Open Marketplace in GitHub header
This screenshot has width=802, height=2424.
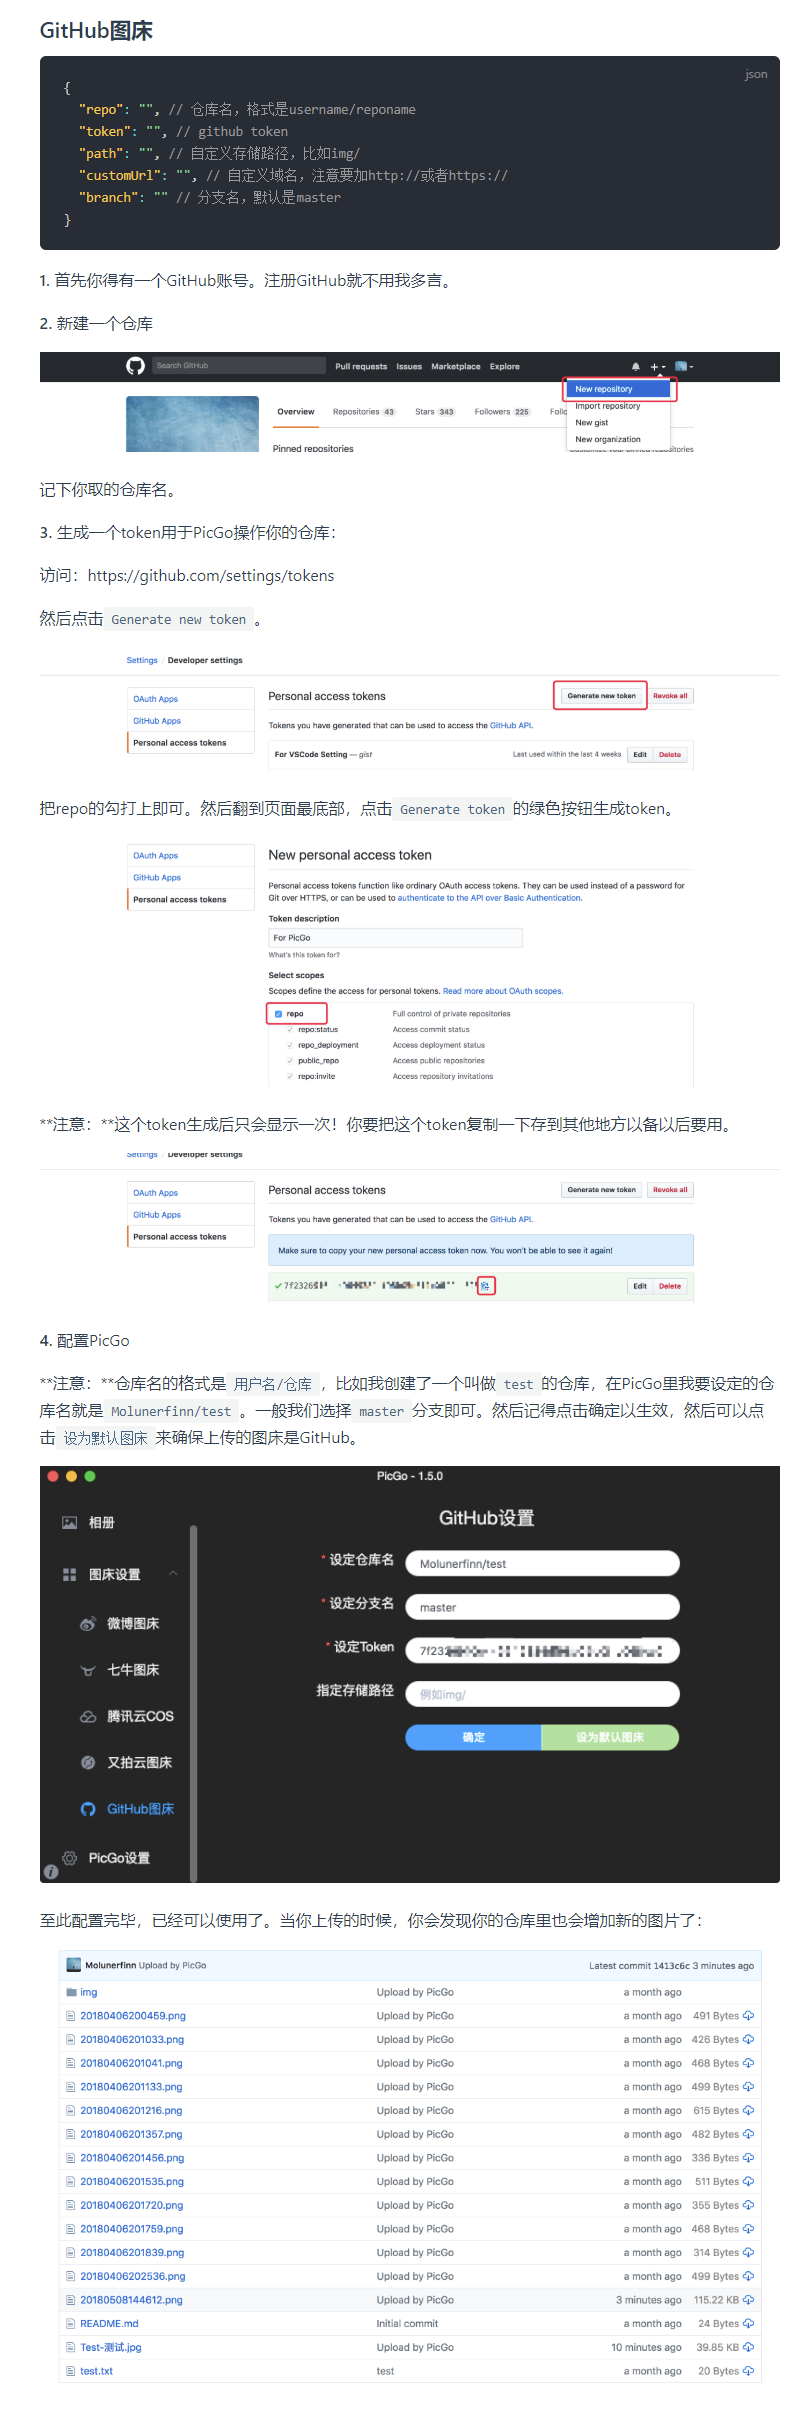[456, 367]
